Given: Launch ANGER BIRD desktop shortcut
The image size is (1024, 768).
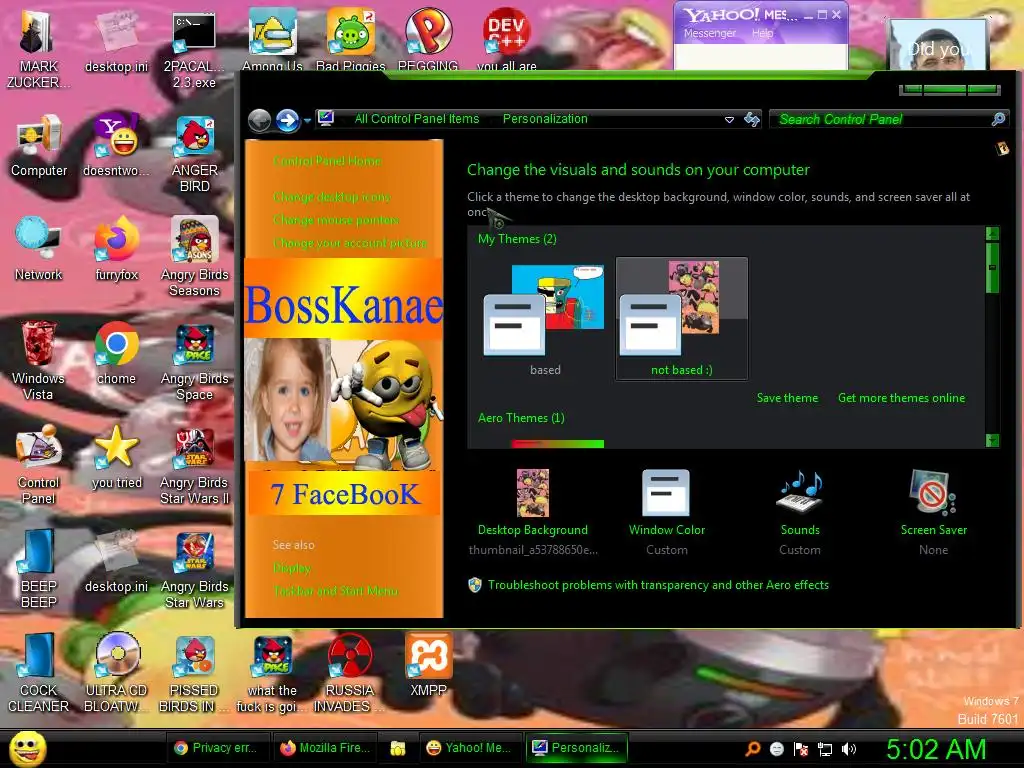Looking at the screenshot, I should [x=195, y=153].
